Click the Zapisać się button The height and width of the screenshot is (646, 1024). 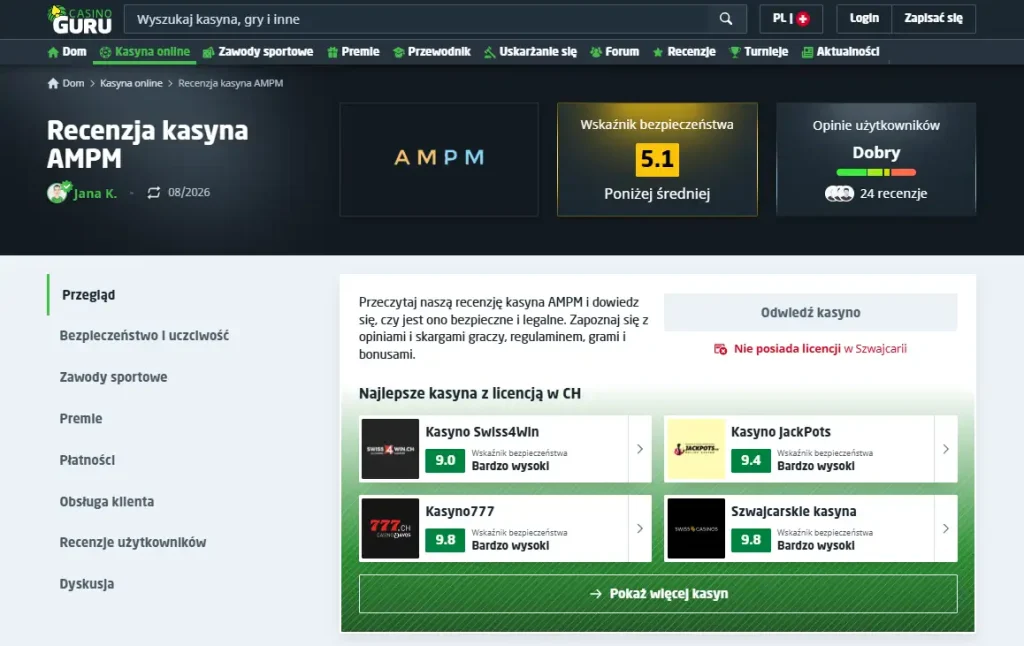coord(933,19)
